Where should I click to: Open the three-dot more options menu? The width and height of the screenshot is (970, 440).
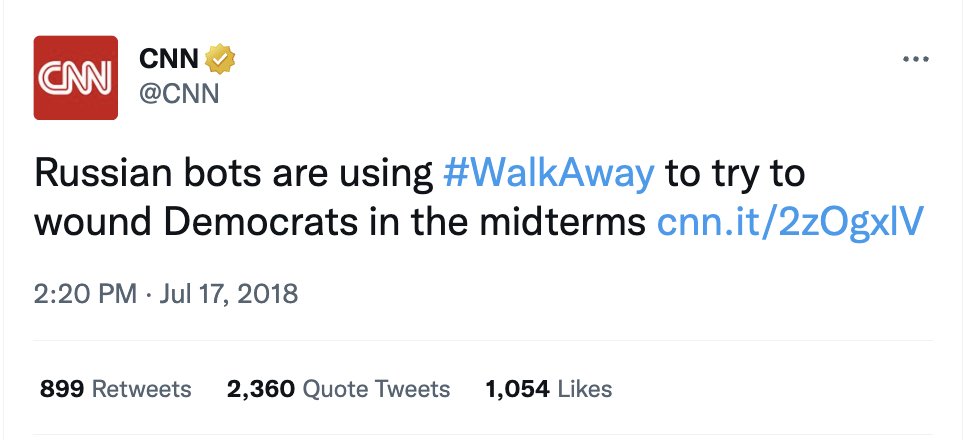916,60
